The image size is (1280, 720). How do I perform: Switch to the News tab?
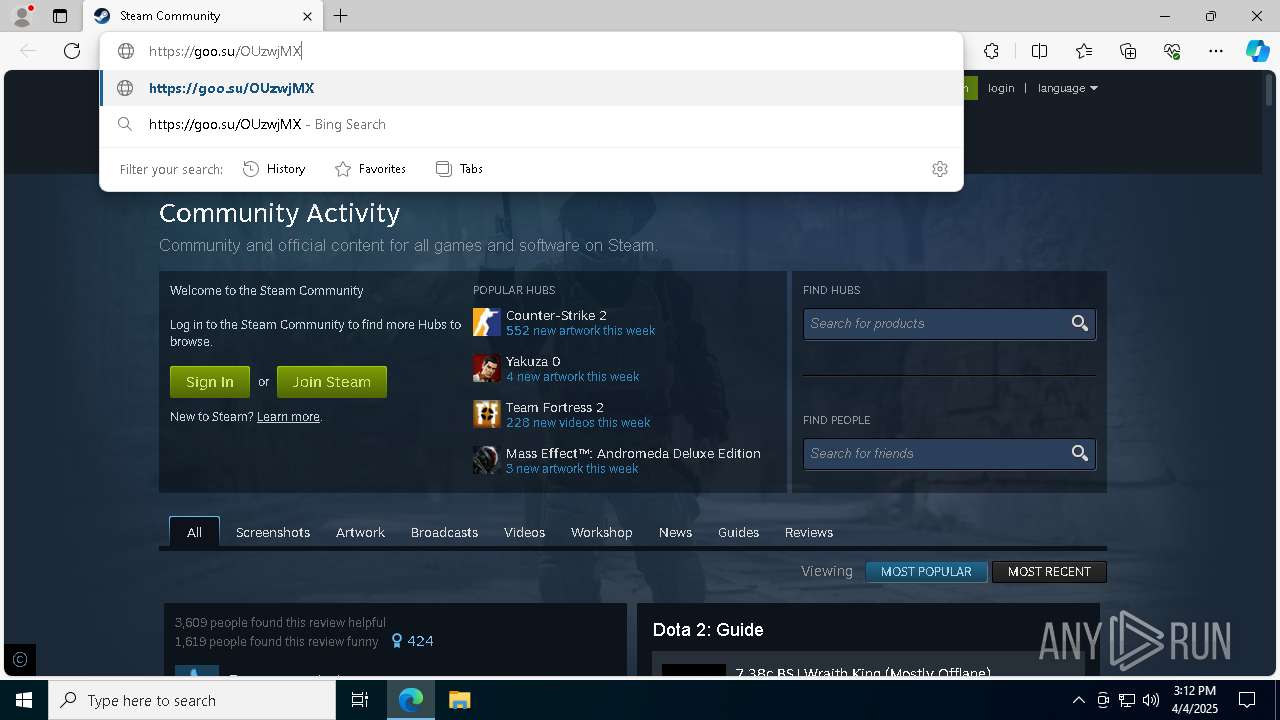pyautogui.click(x=675, y=532)
